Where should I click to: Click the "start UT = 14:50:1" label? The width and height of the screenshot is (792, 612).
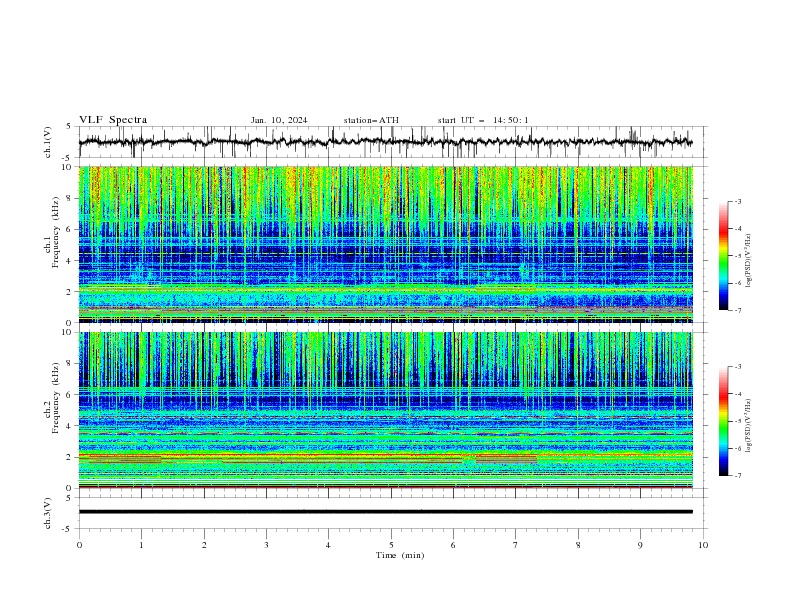[483, 120]
